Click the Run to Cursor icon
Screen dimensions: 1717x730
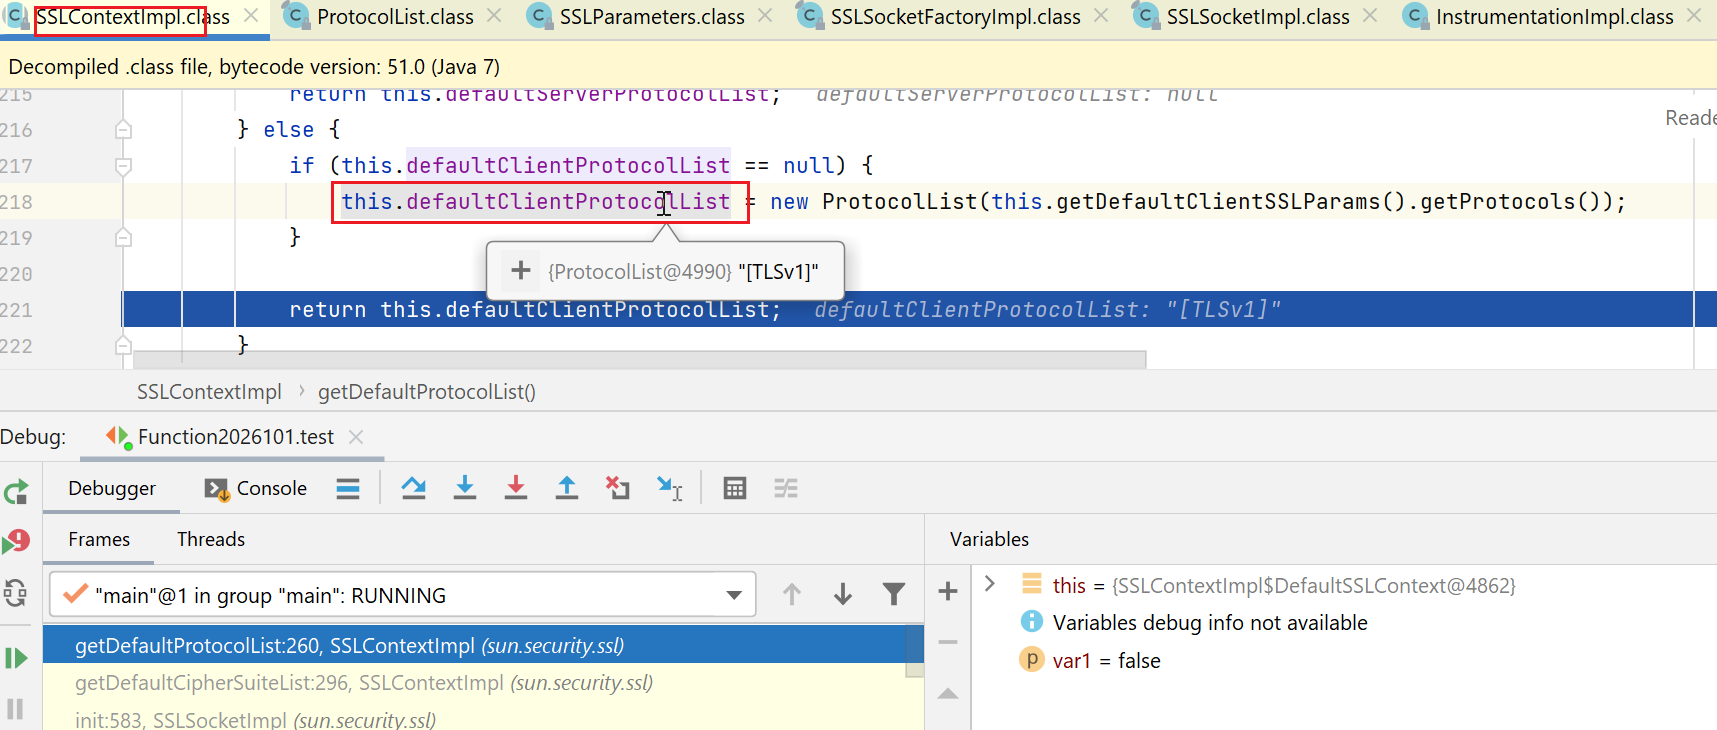pos(669,488)
